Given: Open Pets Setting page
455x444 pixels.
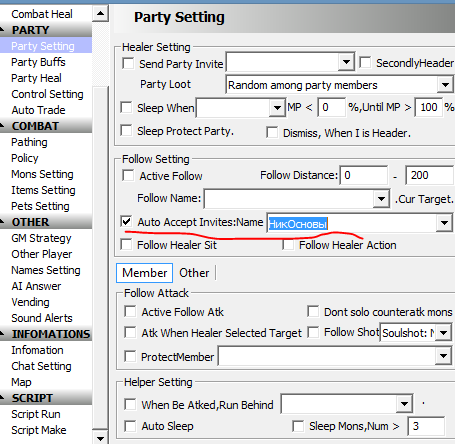Looking at the screenshot, I should coord(40,206).
